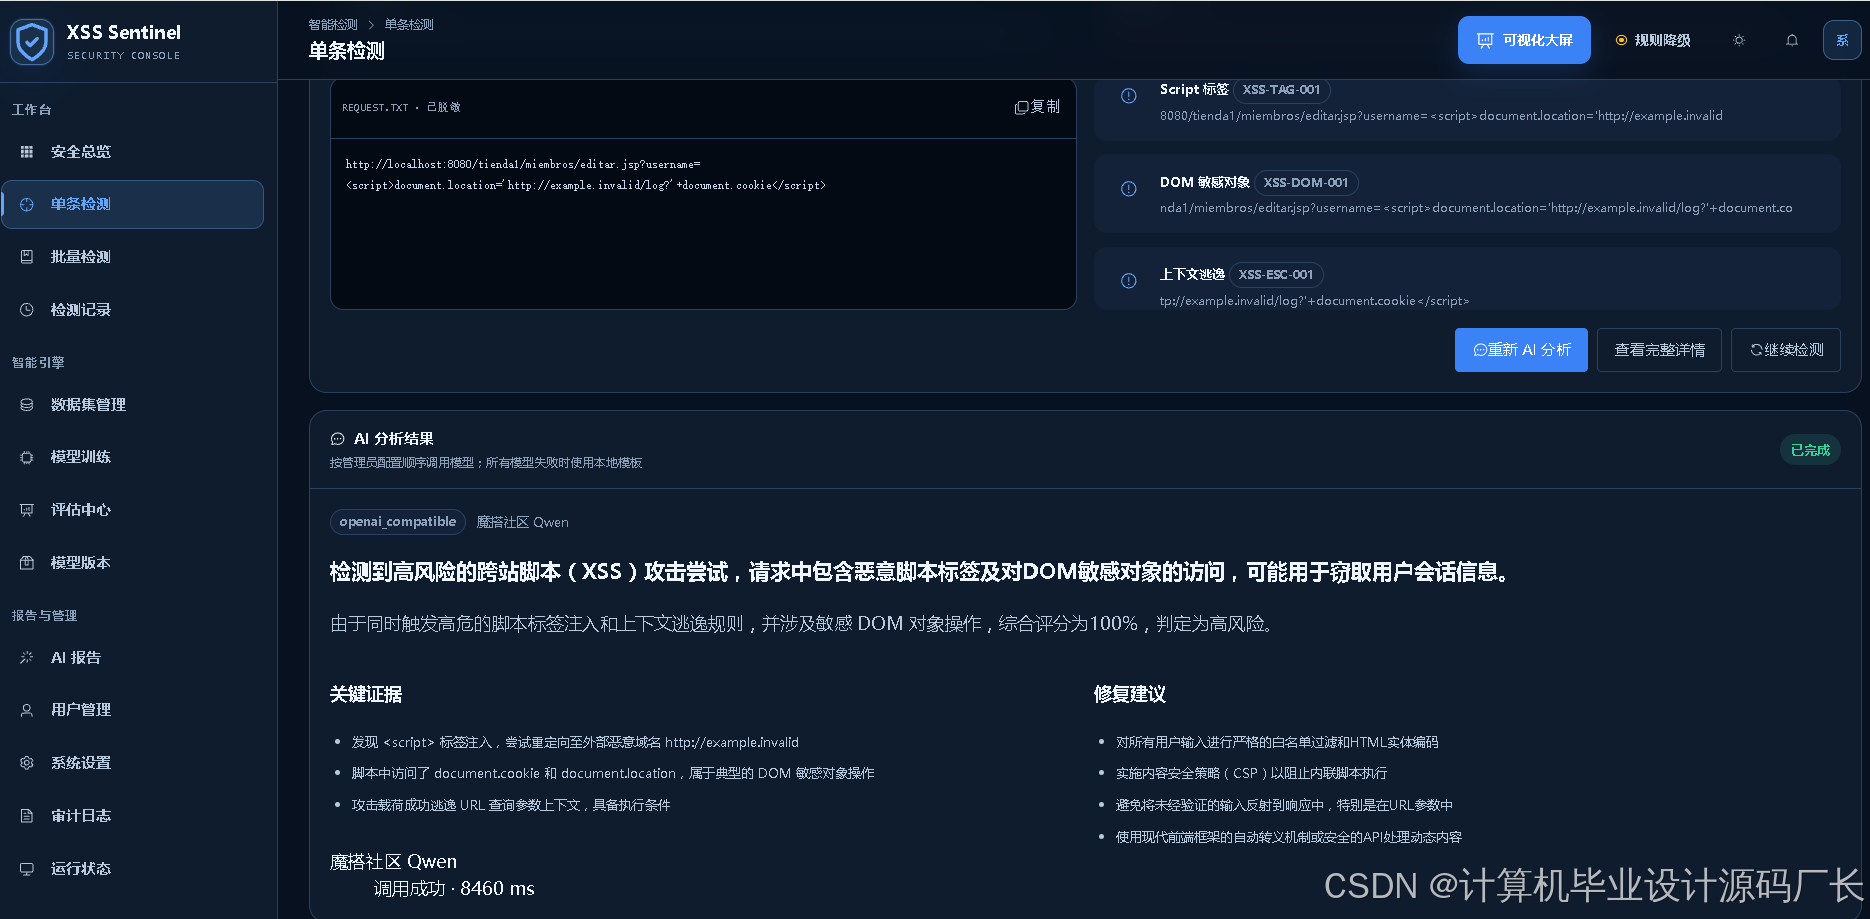This screenshot has width=1870, height=919.
Task: Click the 模型训练 chip icon
Action: point(27,457)
